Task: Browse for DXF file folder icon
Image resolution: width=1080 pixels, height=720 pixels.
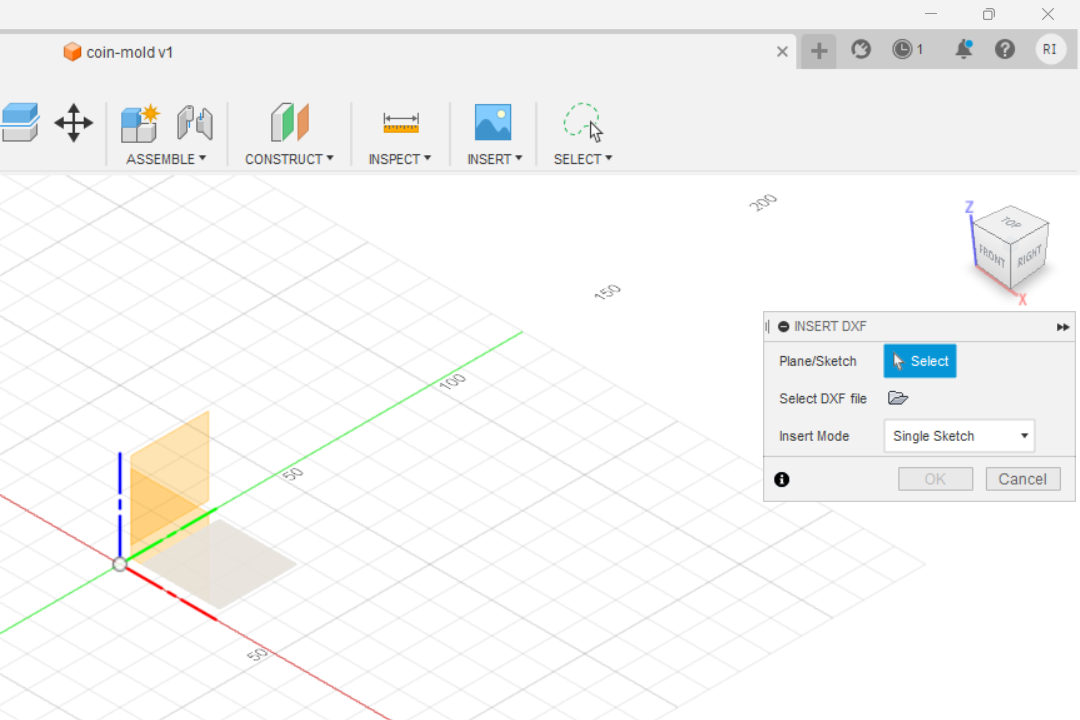Action: [x=897, y=398]
